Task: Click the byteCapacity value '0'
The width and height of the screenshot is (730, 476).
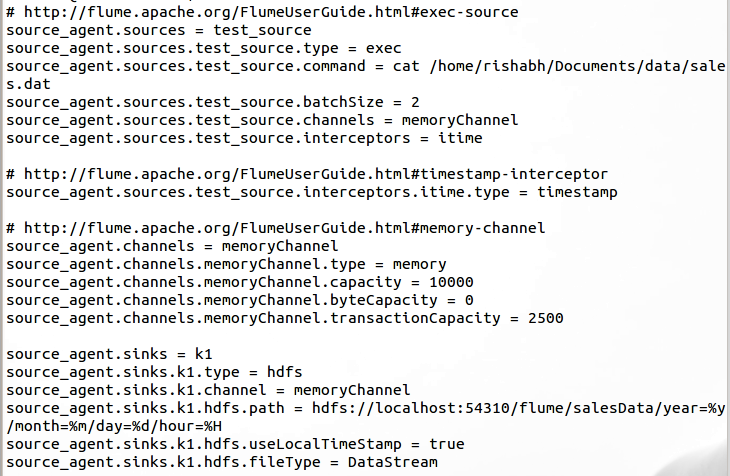Action: point(469,300)
